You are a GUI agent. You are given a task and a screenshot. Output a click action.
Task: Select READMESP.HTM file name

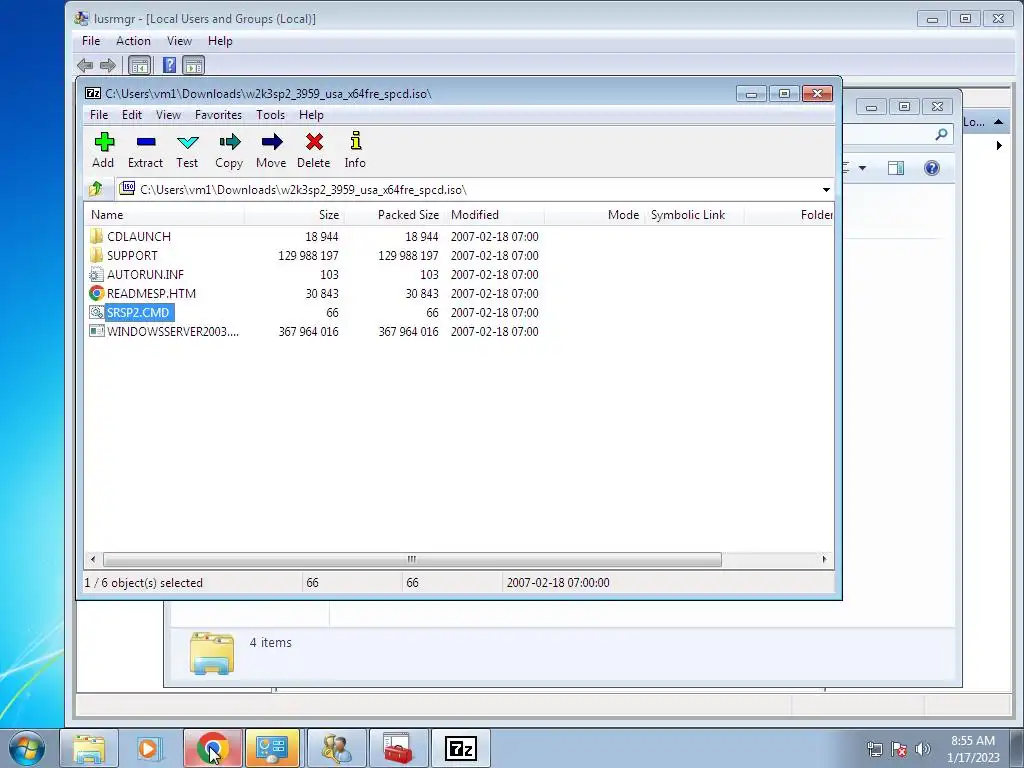tap(152, 293)
